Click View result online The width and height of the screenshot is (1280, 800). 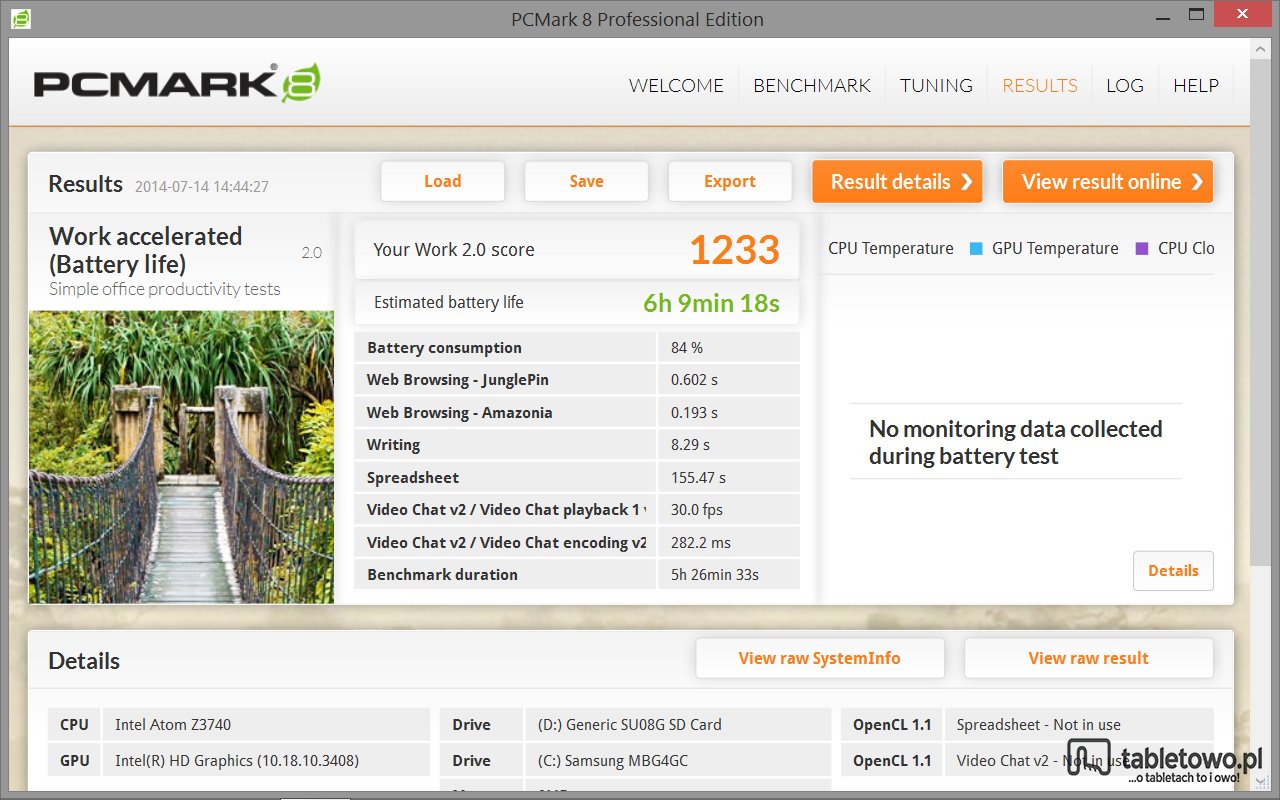[1108, 181]
